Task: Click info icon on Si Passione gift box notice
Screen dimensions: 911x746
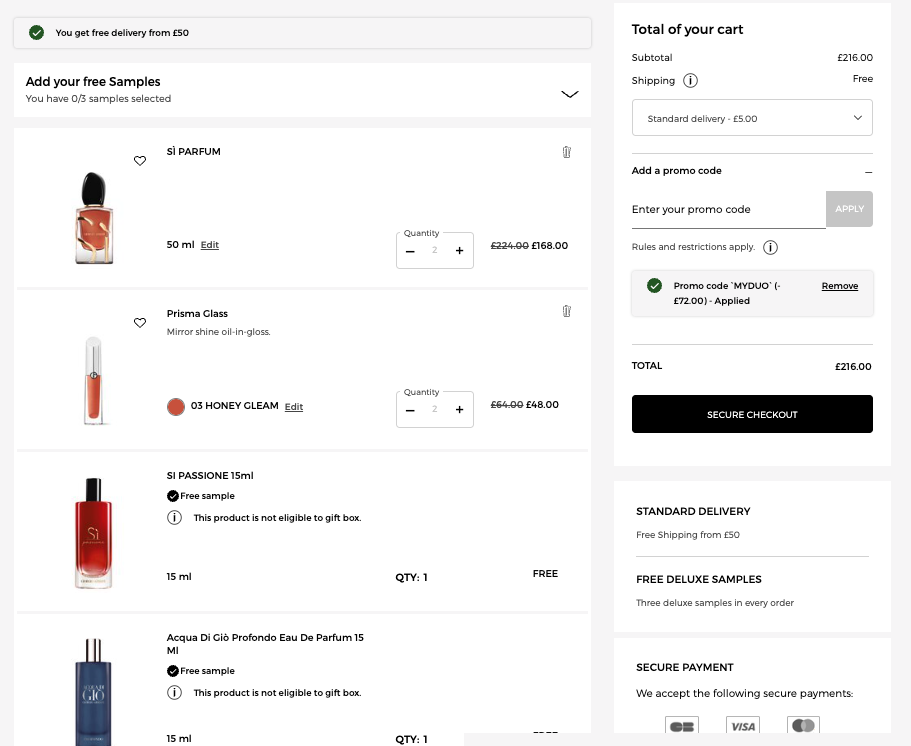Action: tap(174, 518)
